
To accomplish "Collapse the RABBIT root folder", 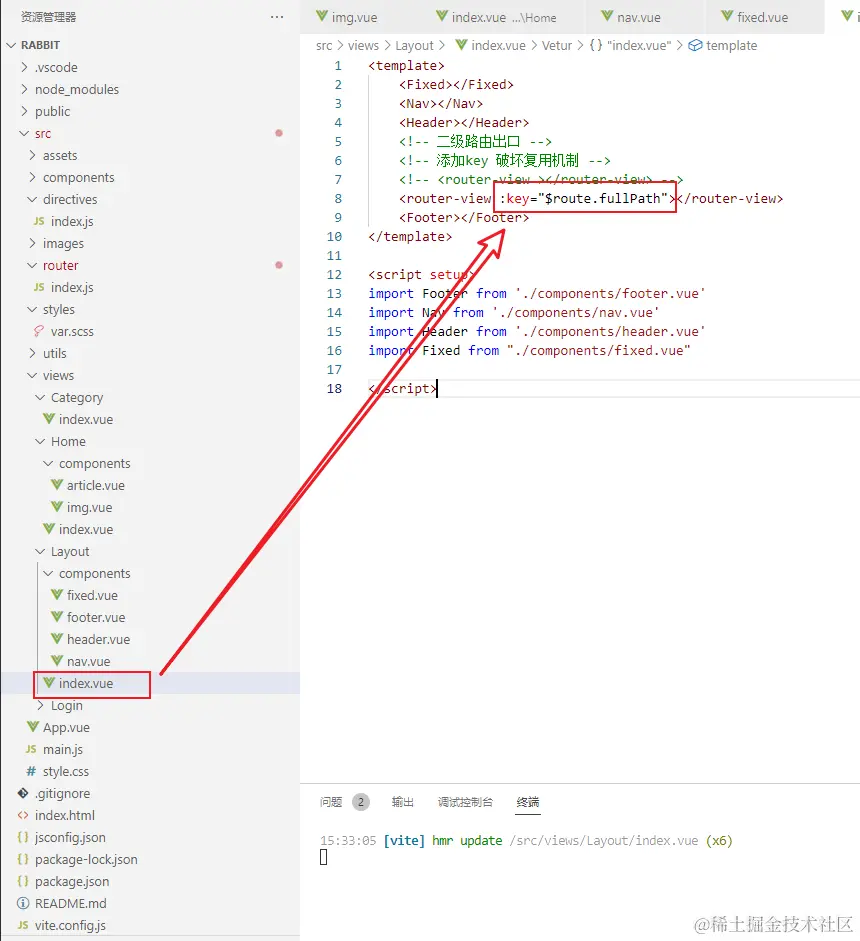I will coord(11,45).
